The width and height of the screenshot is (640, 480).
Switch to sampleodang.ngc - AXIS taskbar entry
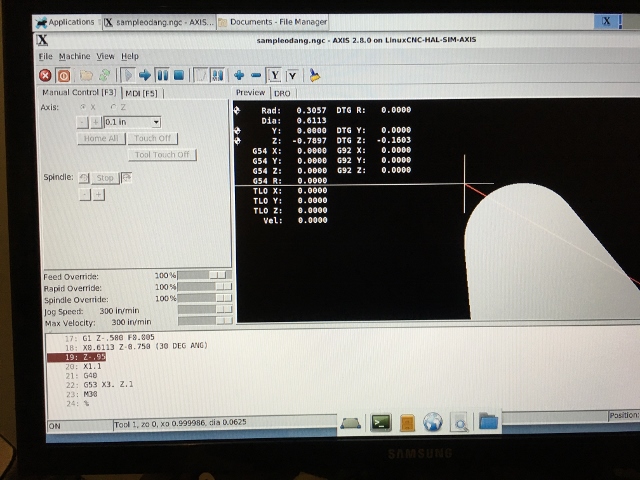tap(159, 22)
